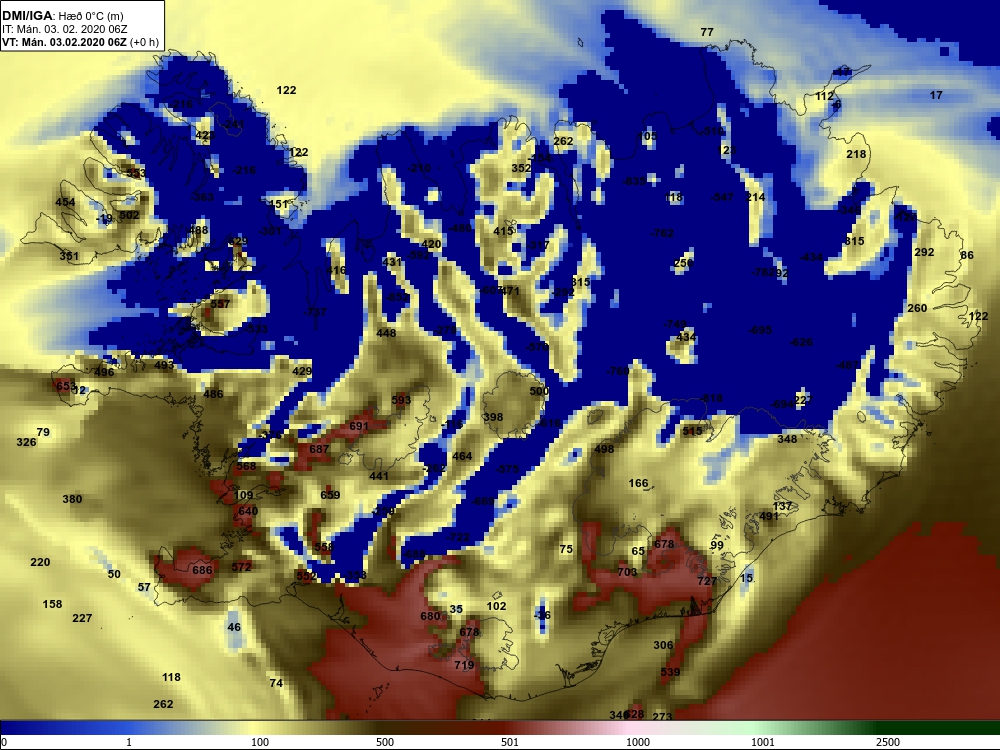
Task: Click the map title 'DMI/IGA: Hæð 0°C (m)'
Action: [62, 16]
